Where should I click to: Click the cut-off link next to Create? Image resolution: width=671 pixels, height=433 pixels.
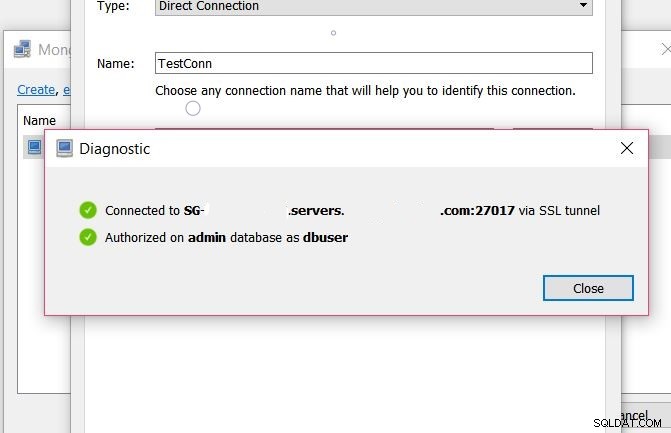(67, 90)
